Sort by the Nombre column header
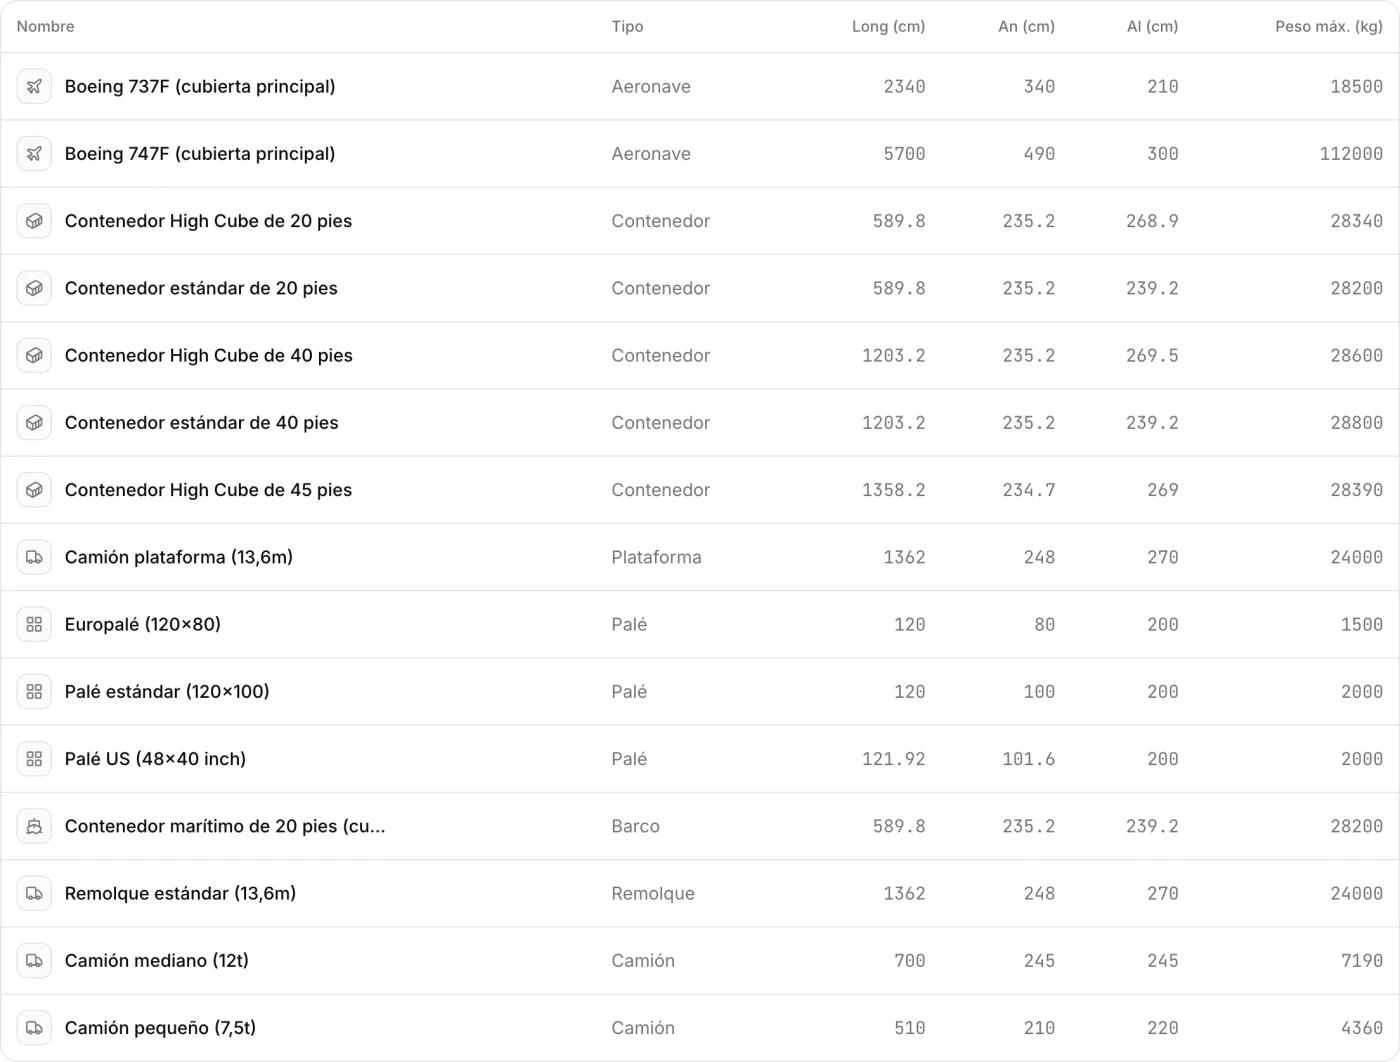Screen dimensions: 1400x1062 (45, 27)
